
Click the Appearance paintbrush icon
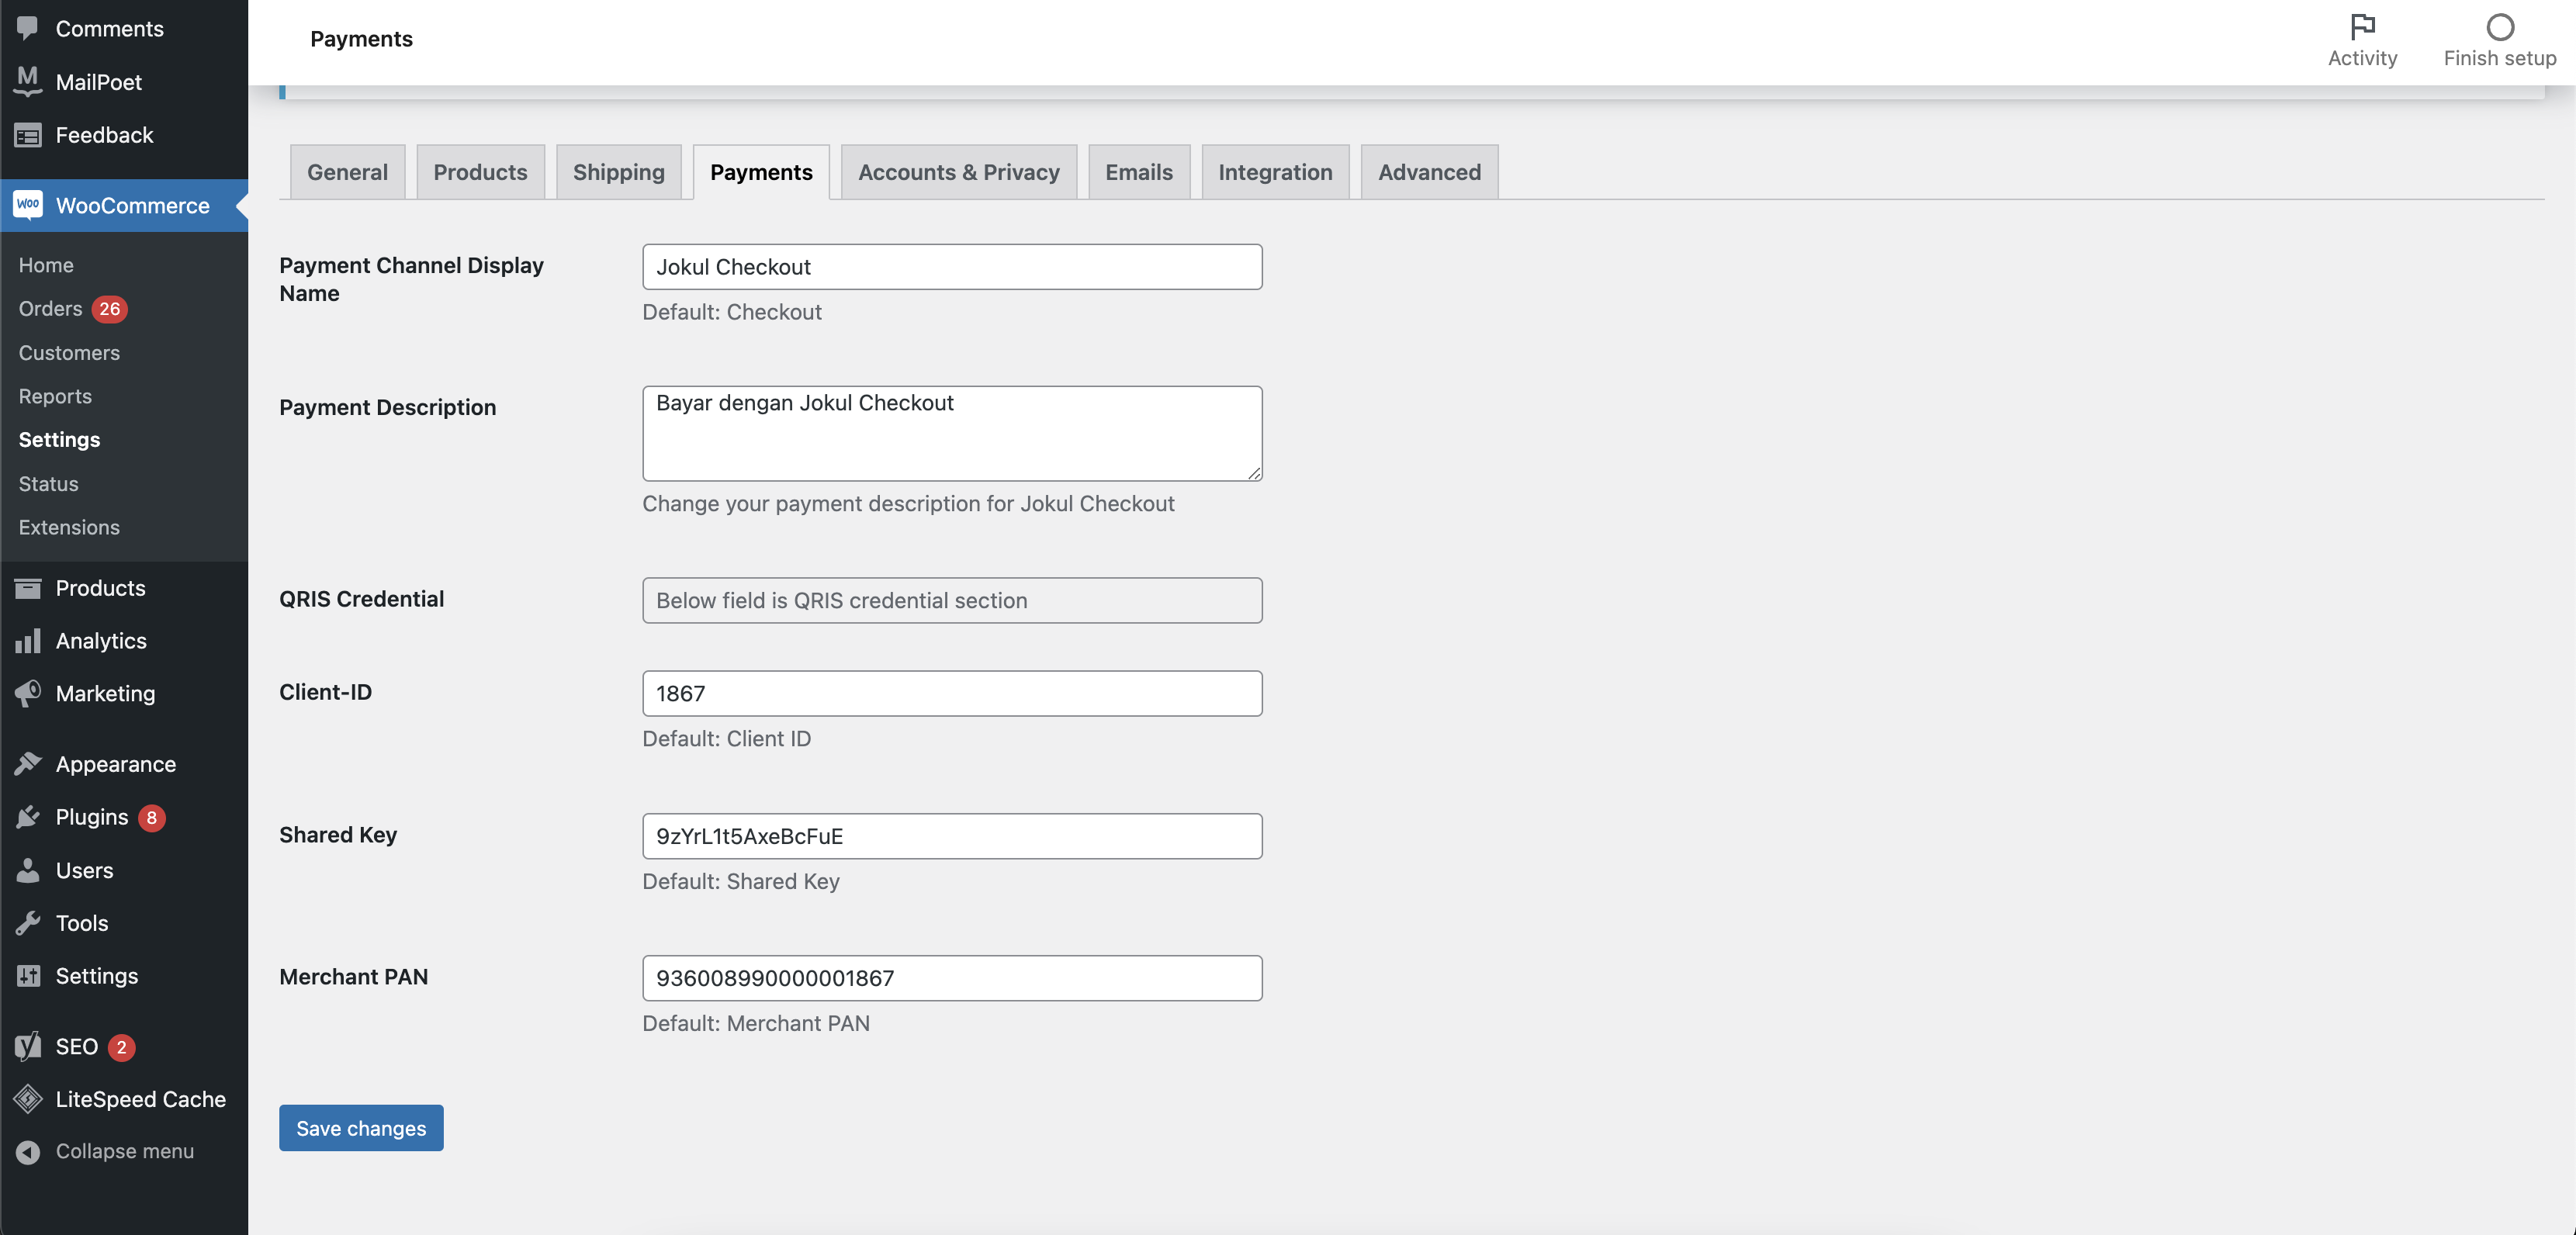pyautogui.click(x=28, y=763)
